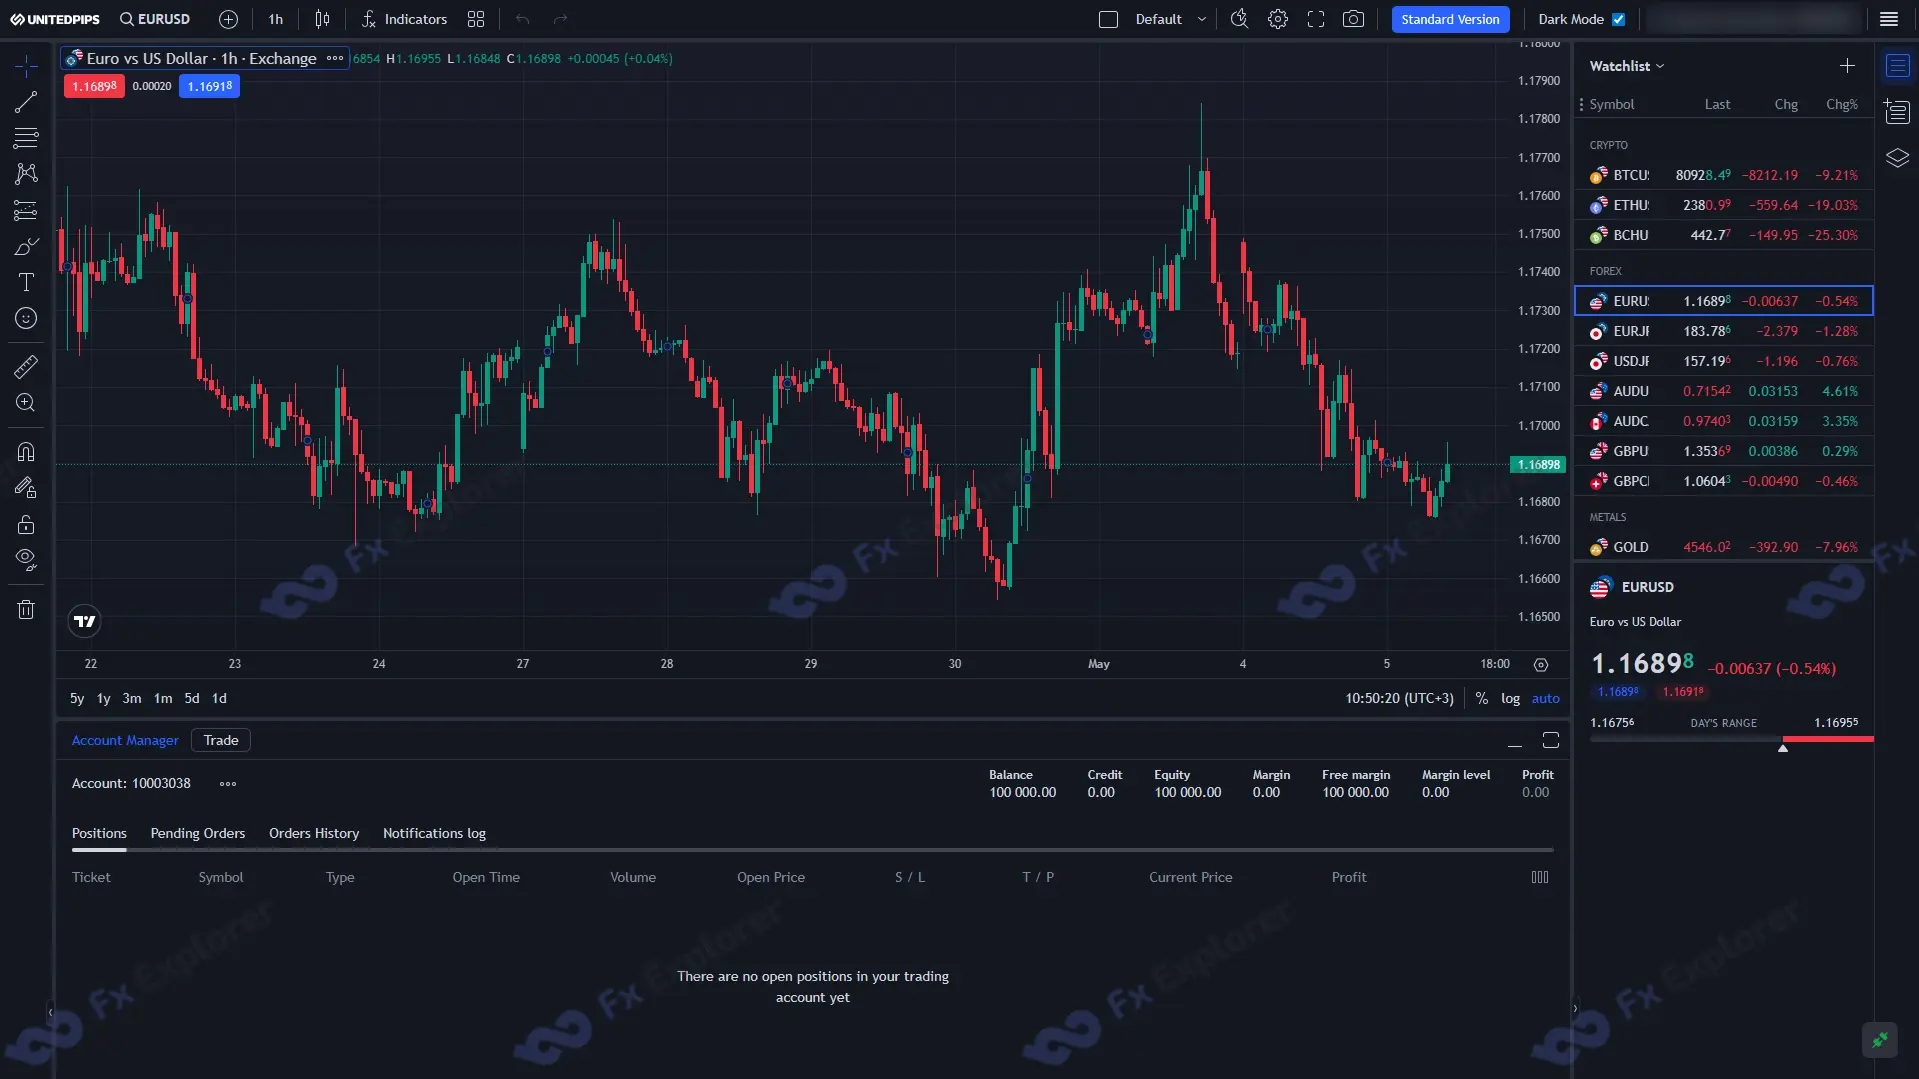The image size is (1919, 1079).
Task: Open the EURUSD symbol search
Action: click(x=155, y=19)
